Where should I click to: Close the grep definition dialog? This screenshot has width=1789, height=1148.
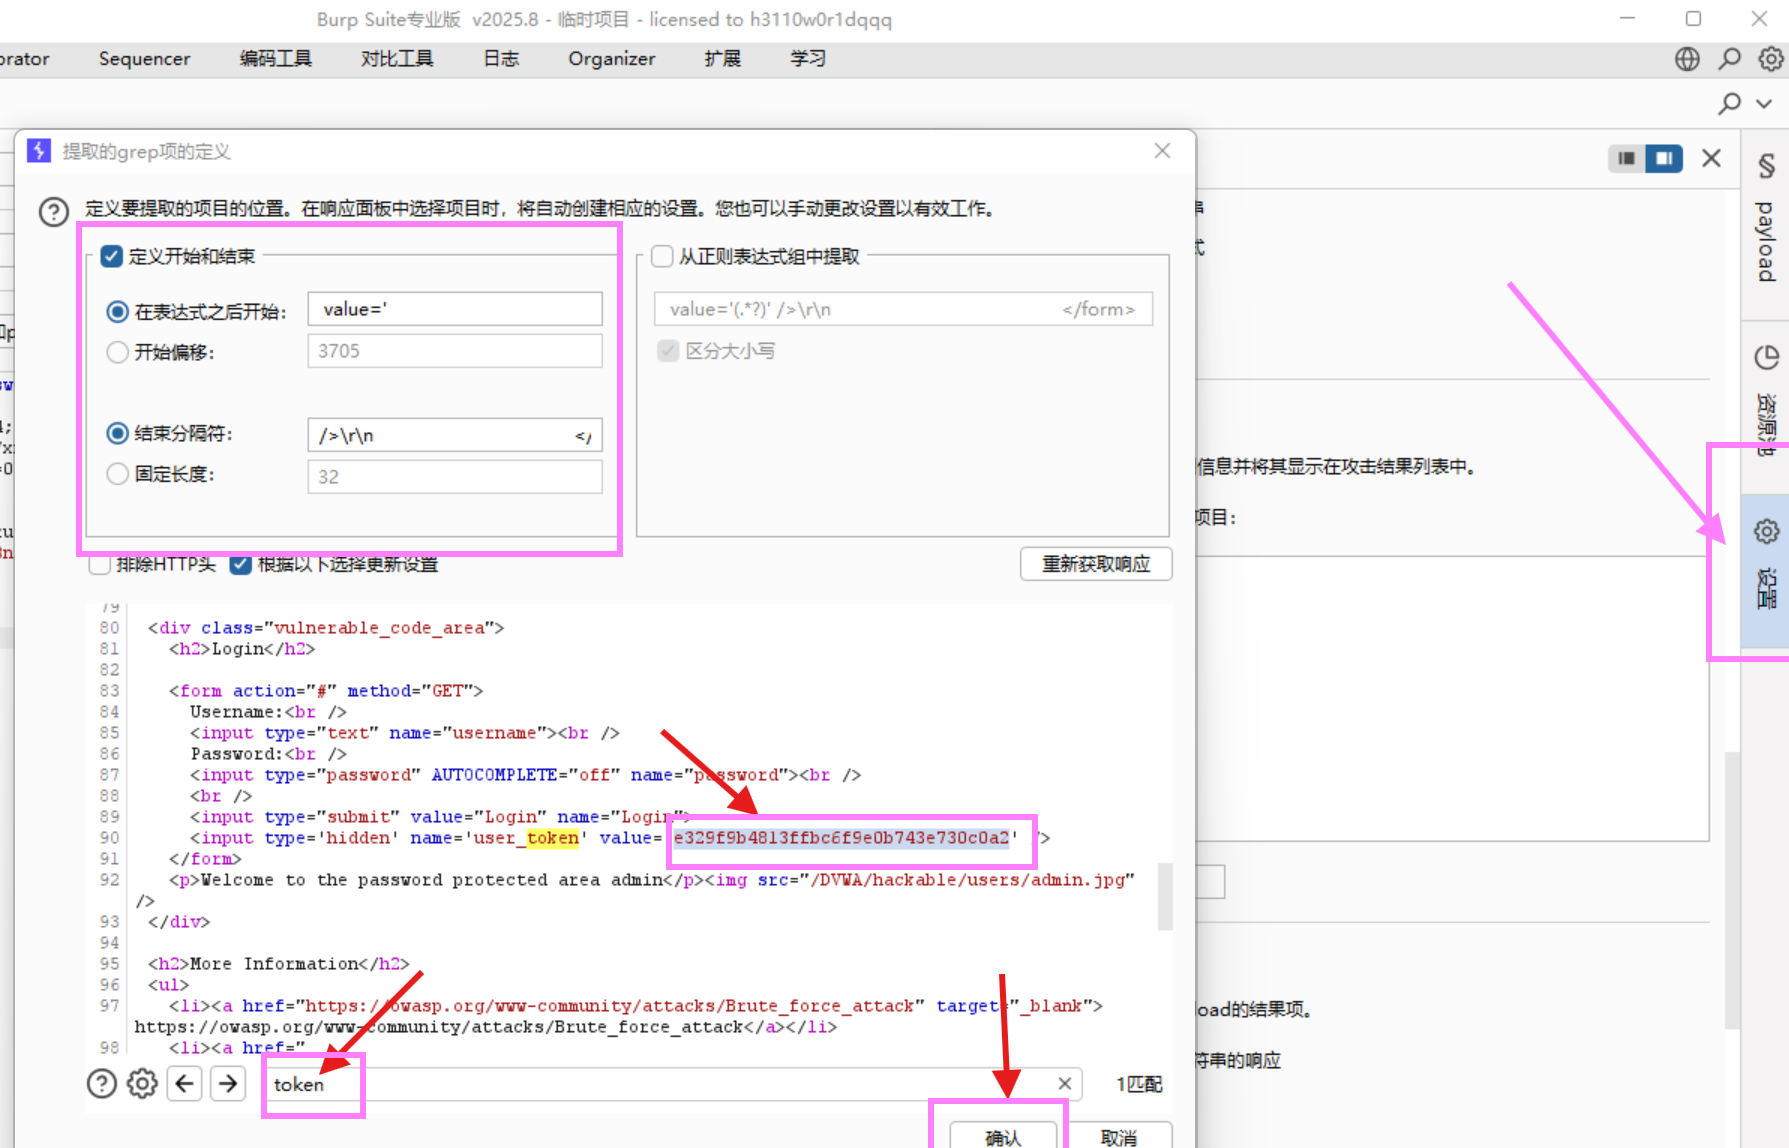tap(1162, 151)
